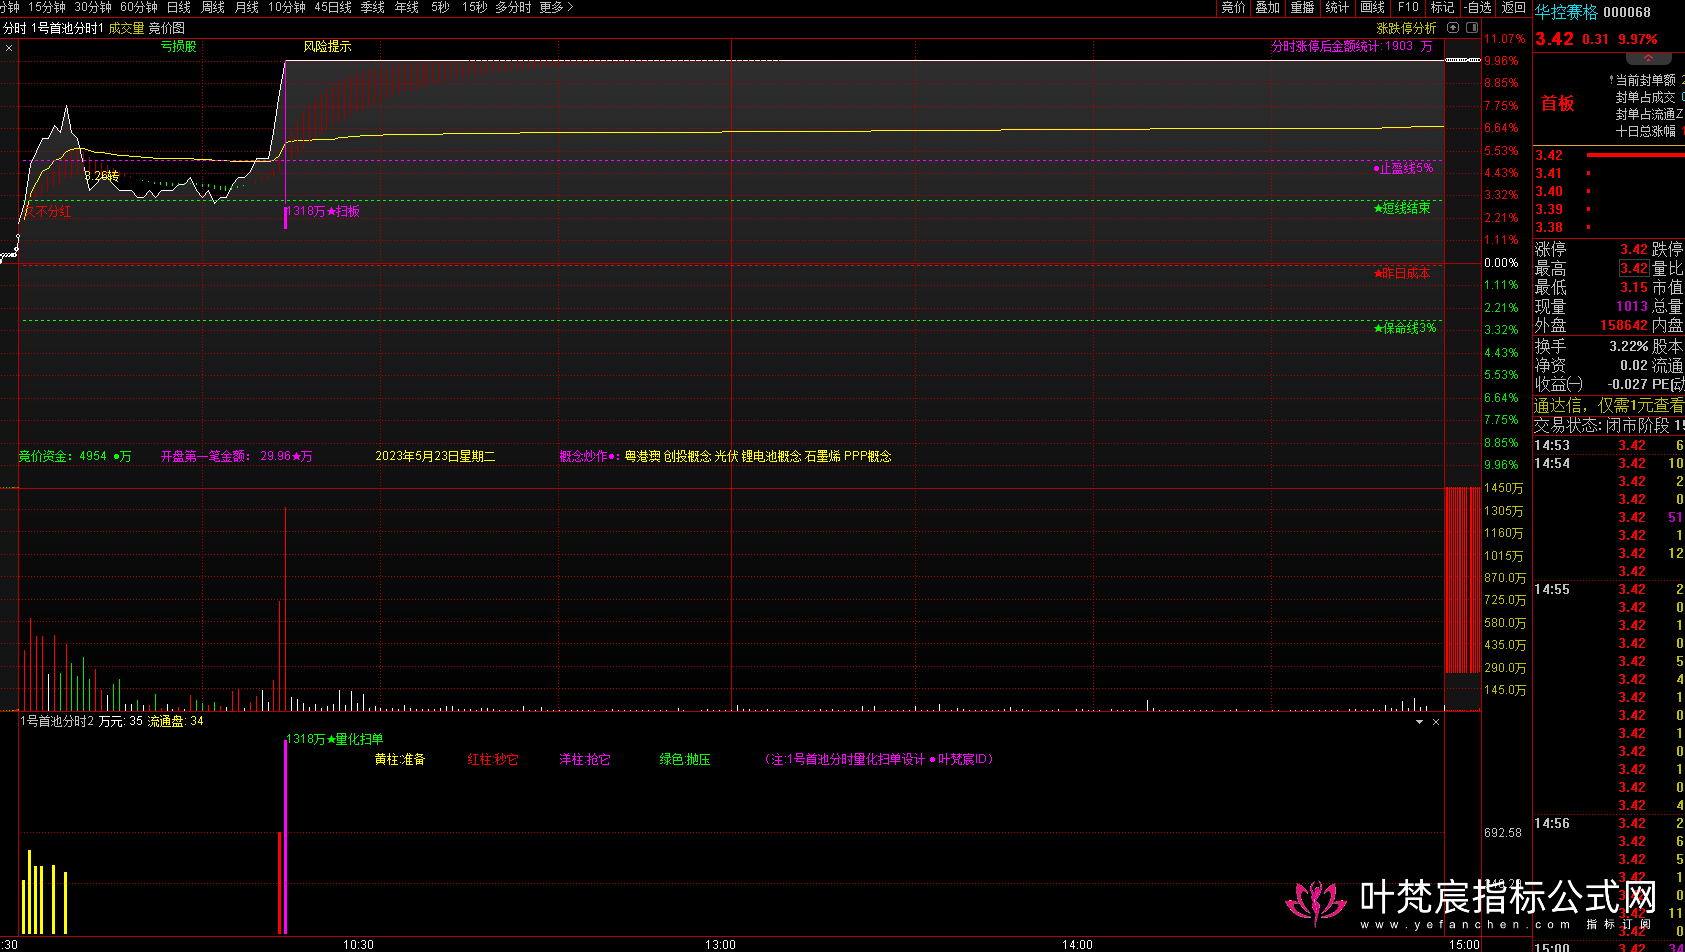
Task: Switch to the 30分钟 period
Action: [93, 7]
